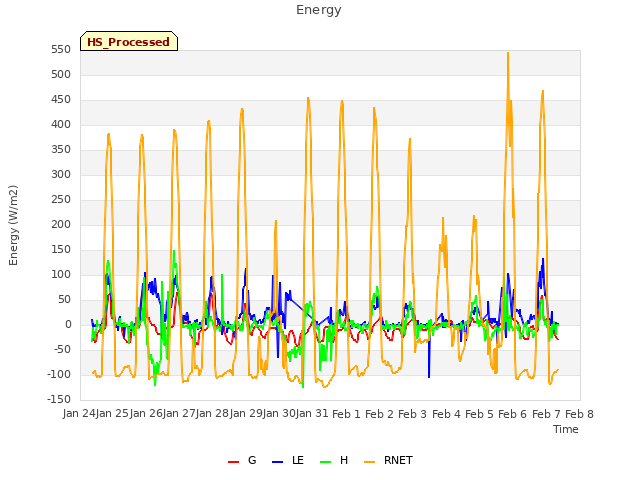
Task: Click the Feb 4 date tick label
Action: tap(446, 414)
